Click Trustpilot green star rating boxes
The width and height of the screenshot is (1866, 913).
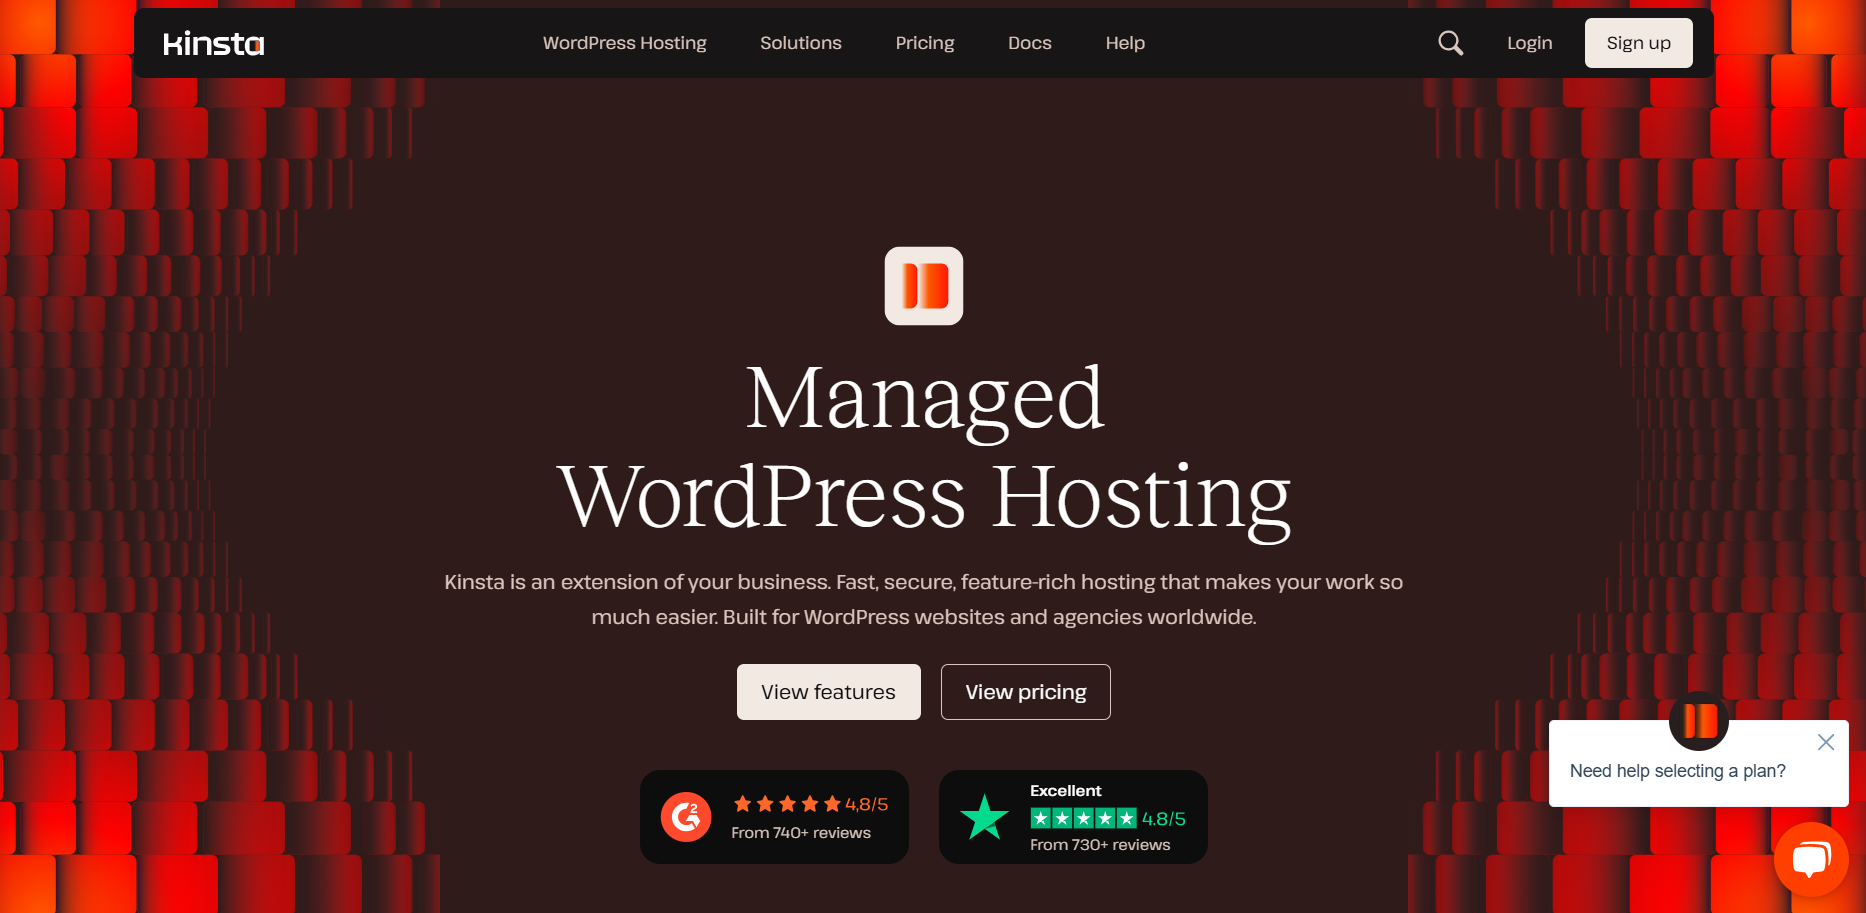pos(1084,818)
